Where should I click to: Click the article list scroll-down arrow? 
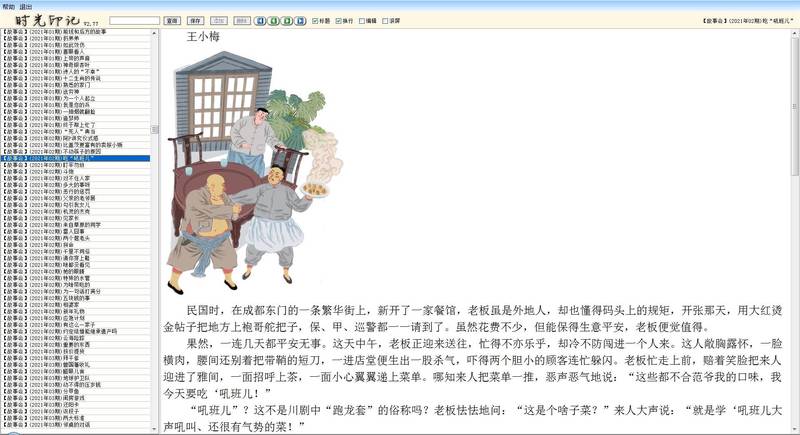155,429
